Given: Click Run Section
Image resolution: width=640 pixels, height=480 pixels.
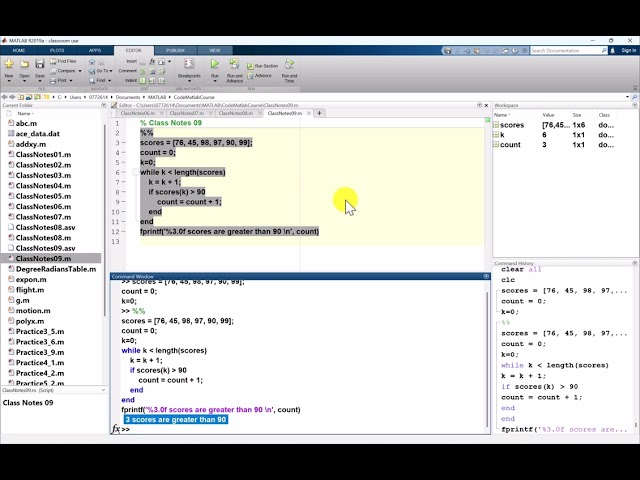Looking at the screenshot, I should (262, 66).
